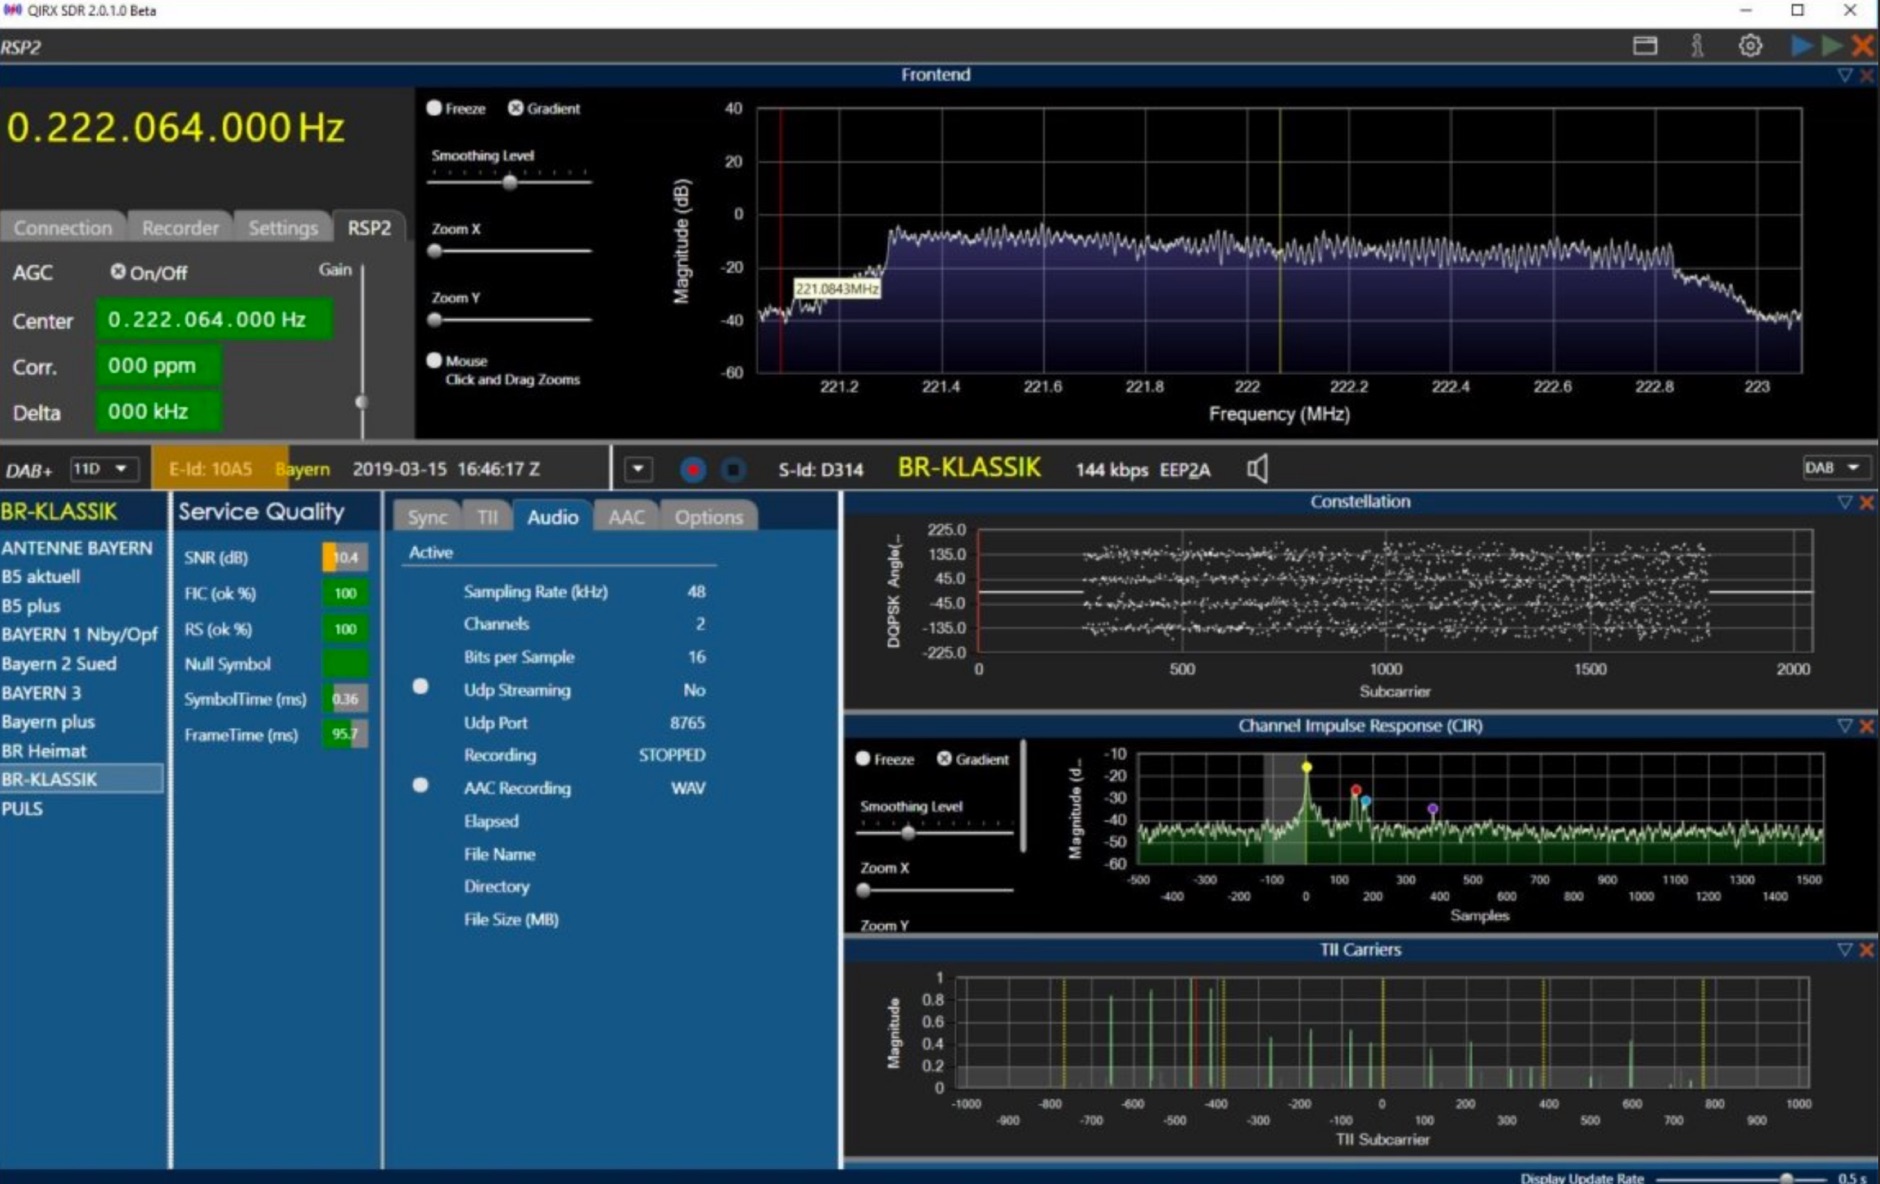Click the info person icon in top toolbar
1880x1184 pixels.
click(1697, 46)
